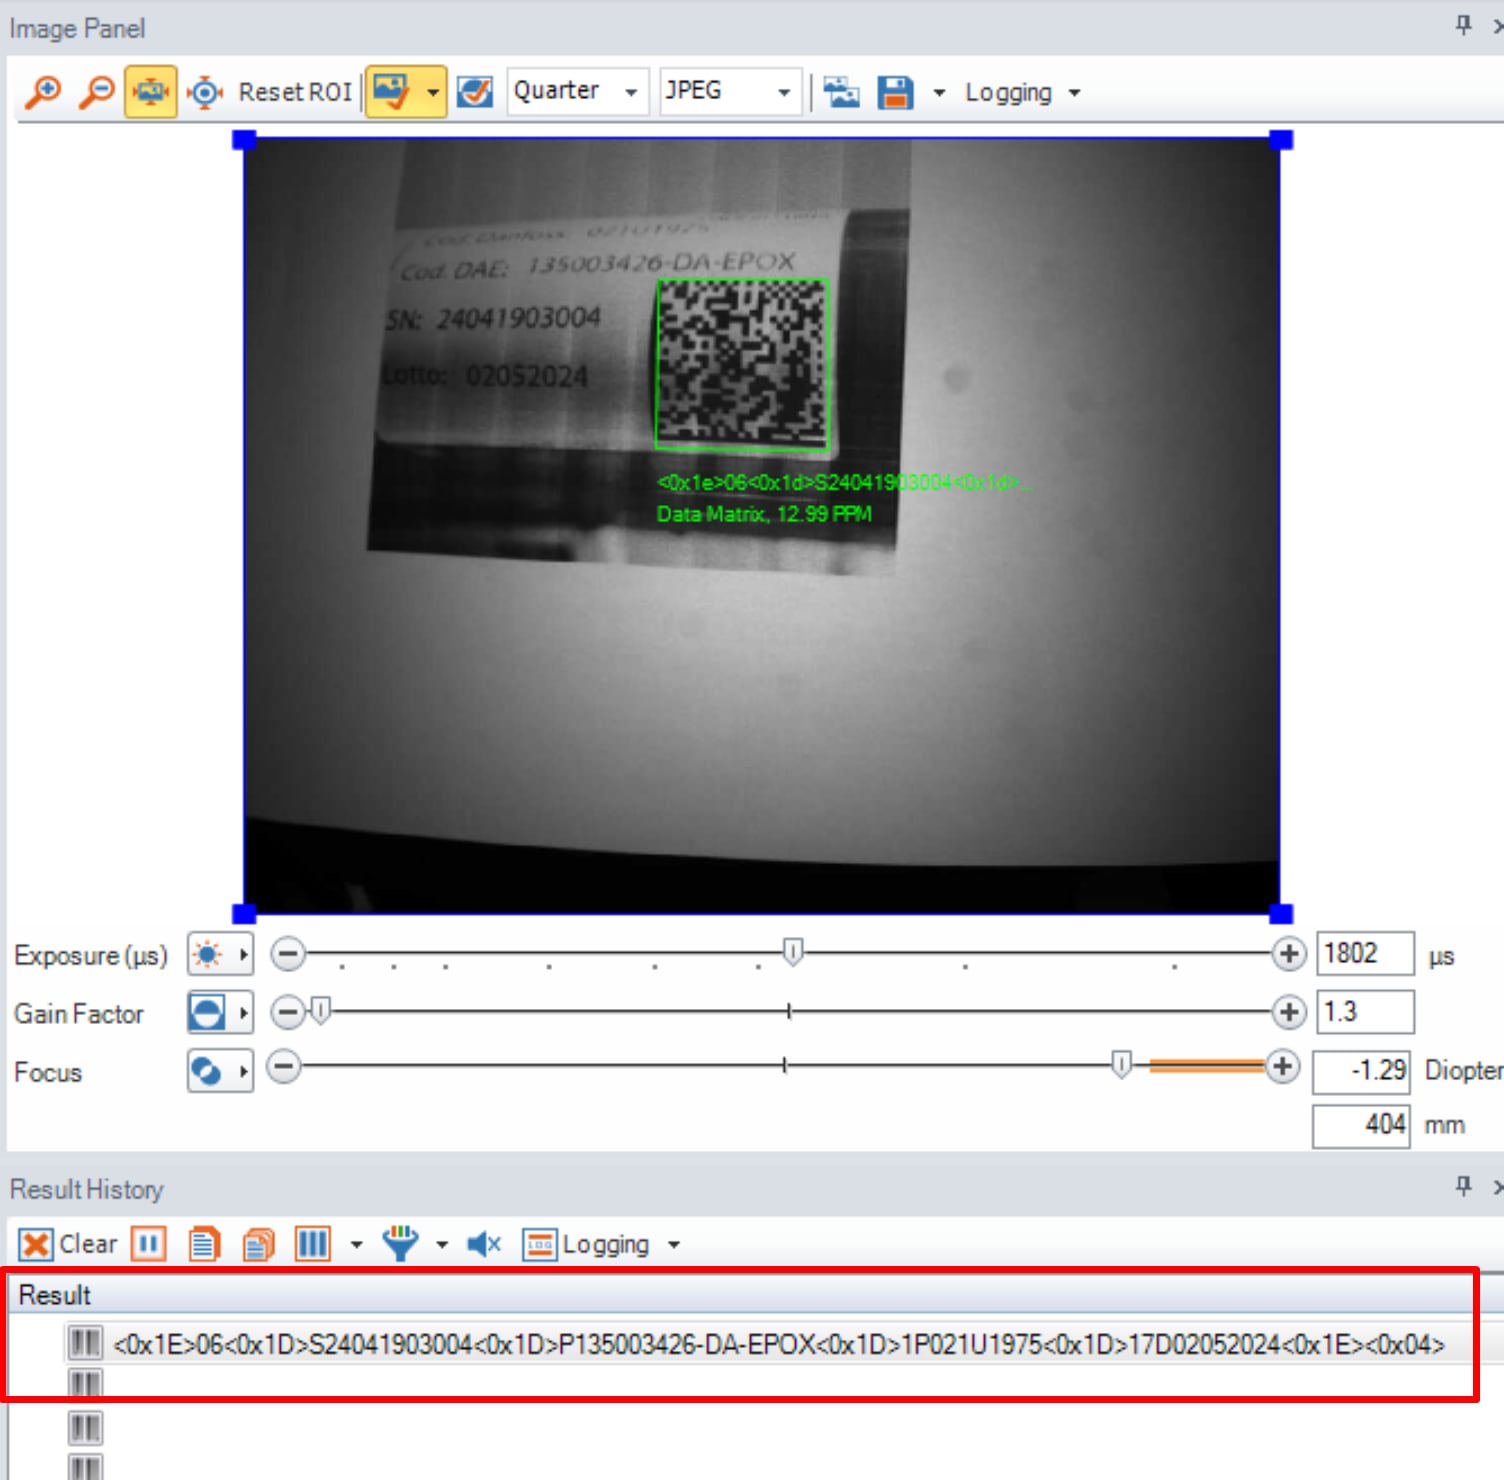Toggle the fit-image-to-window button

pyautogui.click(x=151, y=92)
